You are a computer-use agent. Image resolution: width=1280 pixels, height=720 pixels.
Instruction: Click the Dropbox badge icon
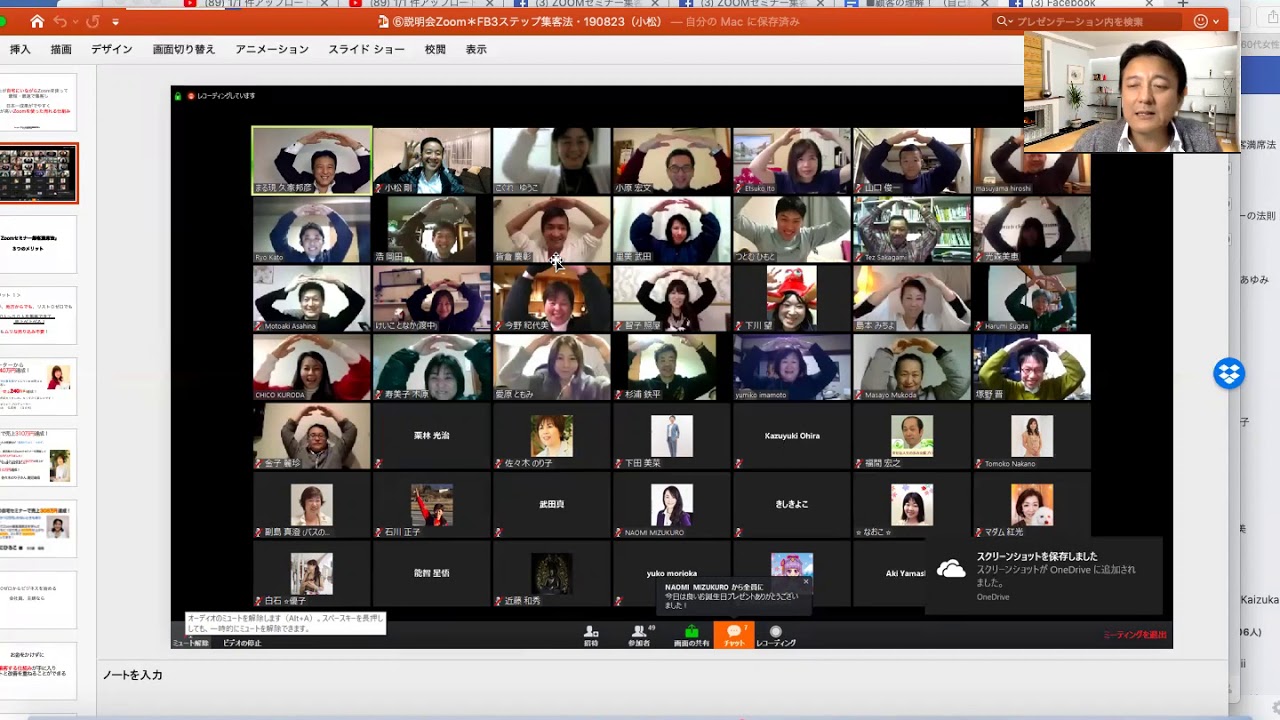pos(1229,374)
